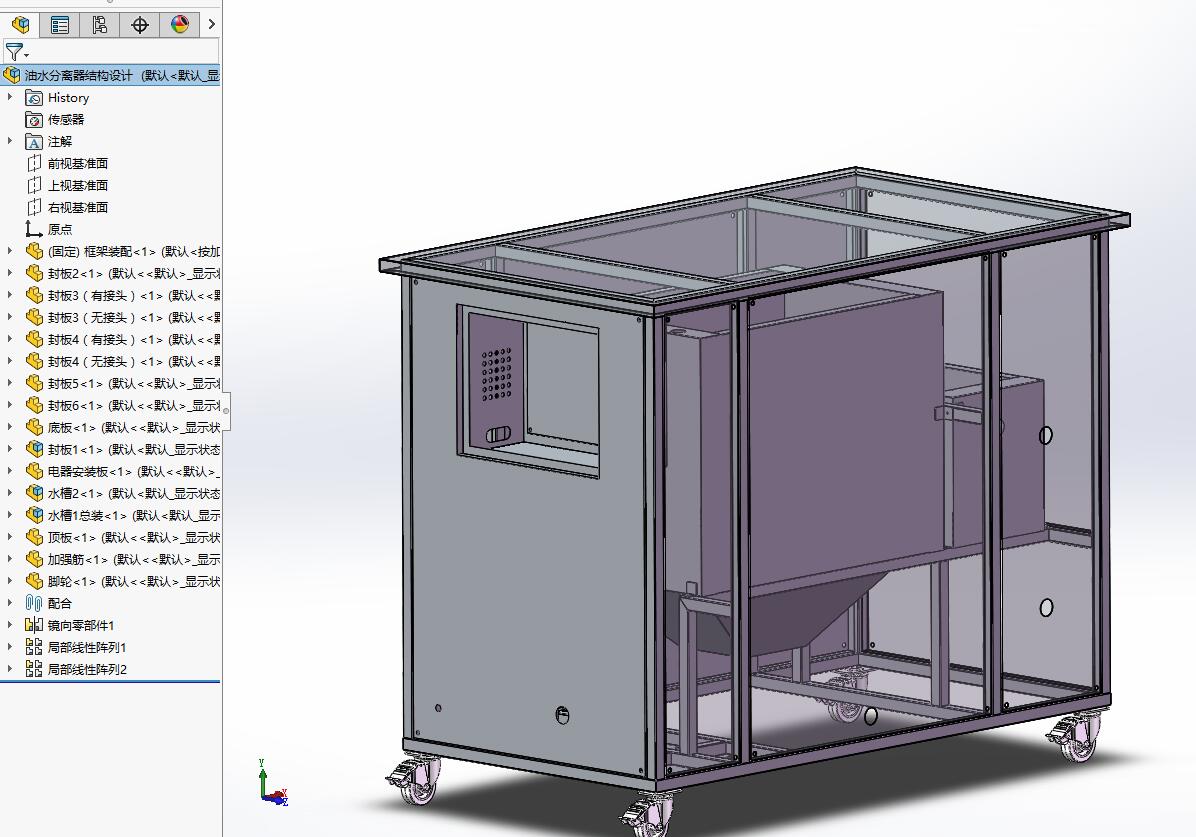Click the 加强筋<1> part icon

pyautogui.click(x=34, y=559)
